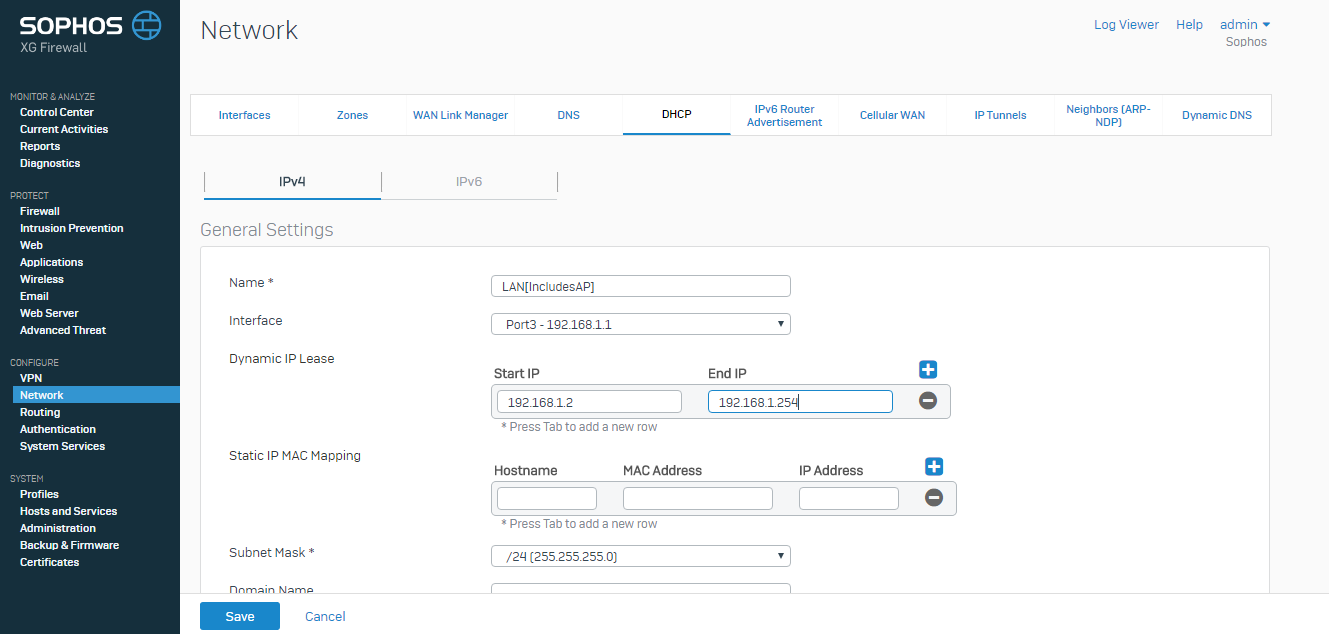Add a new Dynamic IP Lease row
The image size is (1329, 634).
927,369
